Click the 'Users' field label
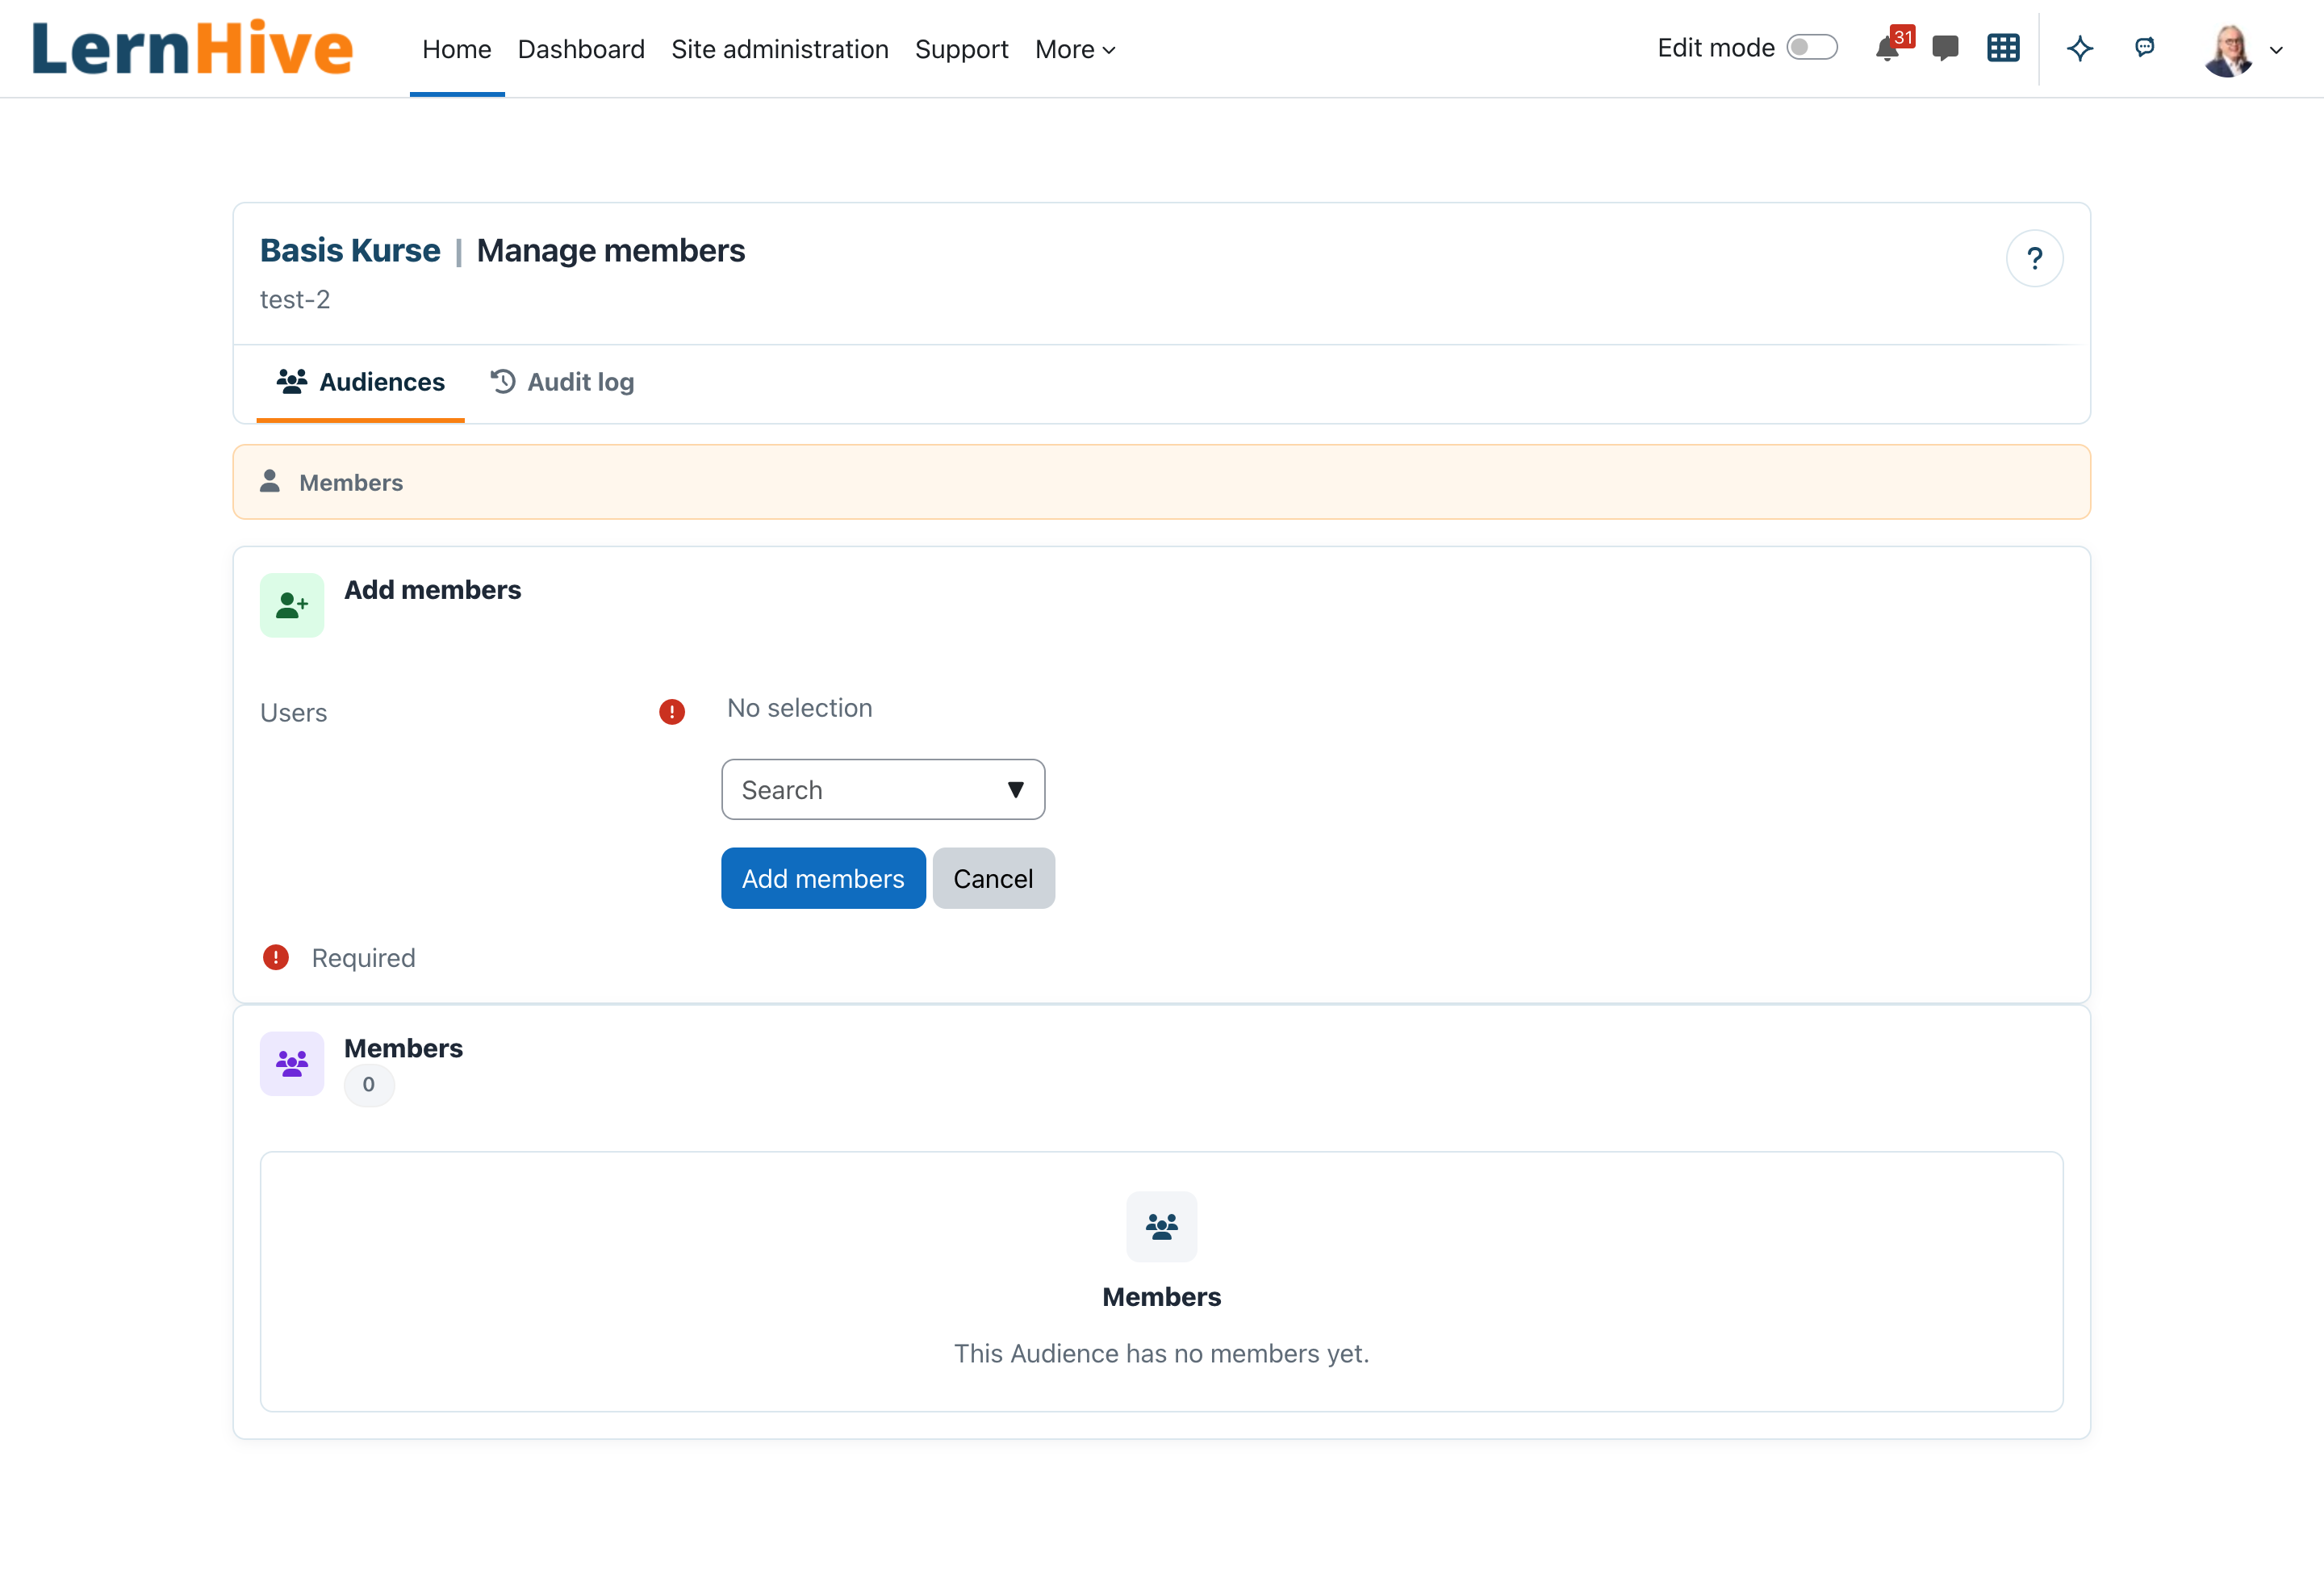 pyautogui.click(x=294, y=712)
